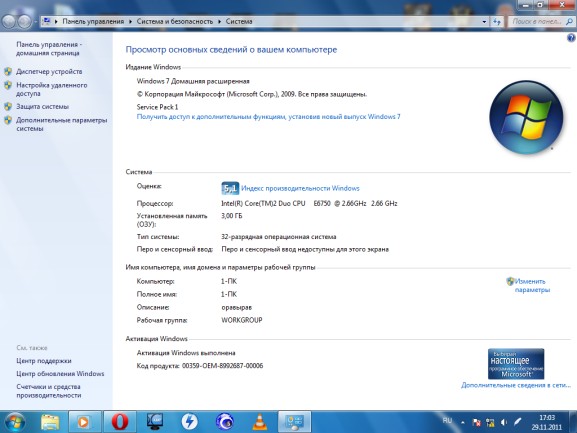The height and width of the screenshot is (433, 577).
Task: Click description value оравырав
Action: (x=237, y=308)
